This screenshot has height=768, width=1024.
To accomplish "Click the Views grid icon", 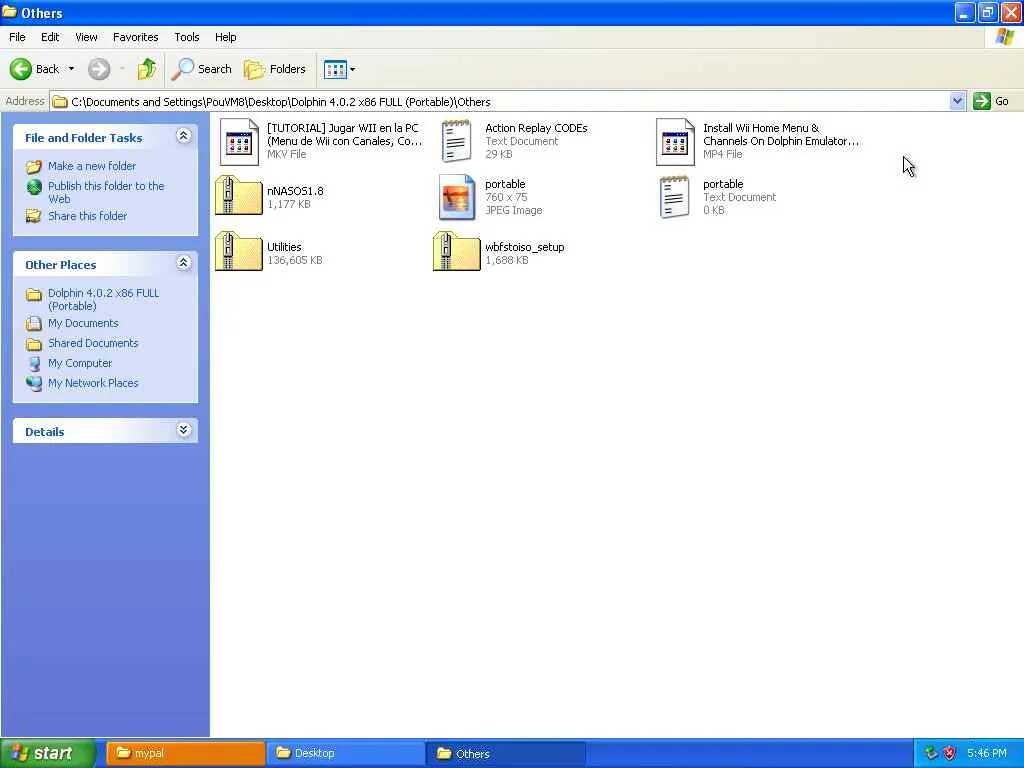I will tap(336, 69).
